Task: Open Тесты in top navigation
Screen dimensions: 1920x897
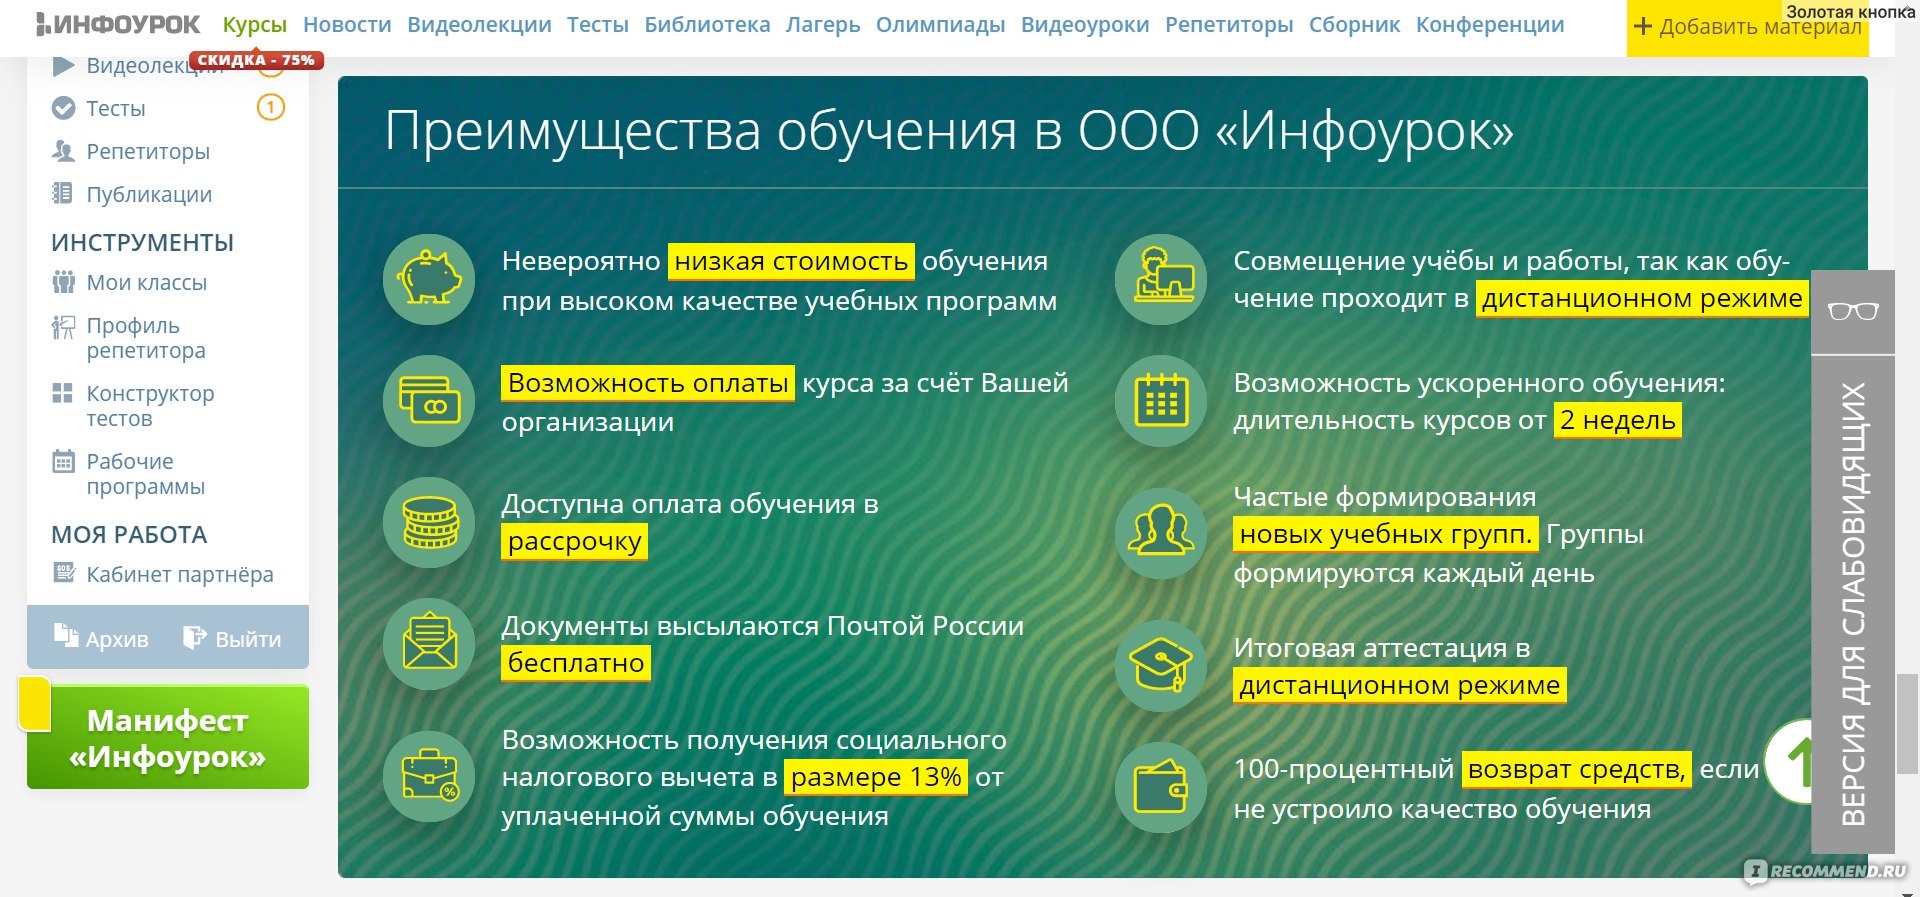Action: [x=598, y=24]
